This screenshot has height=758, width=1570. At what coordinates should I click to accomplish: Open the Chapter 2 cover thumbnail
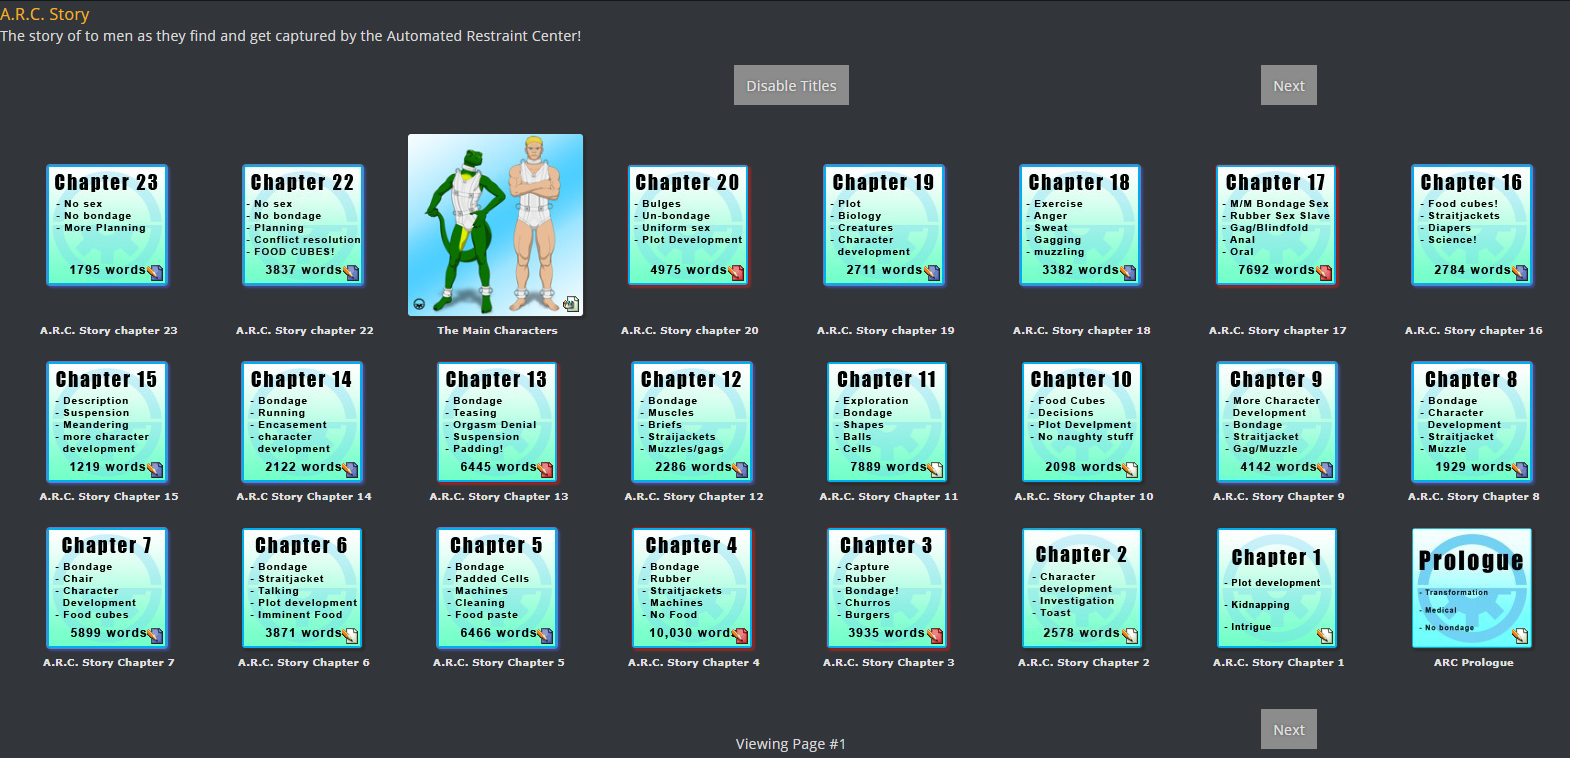tap(1082, 588)
